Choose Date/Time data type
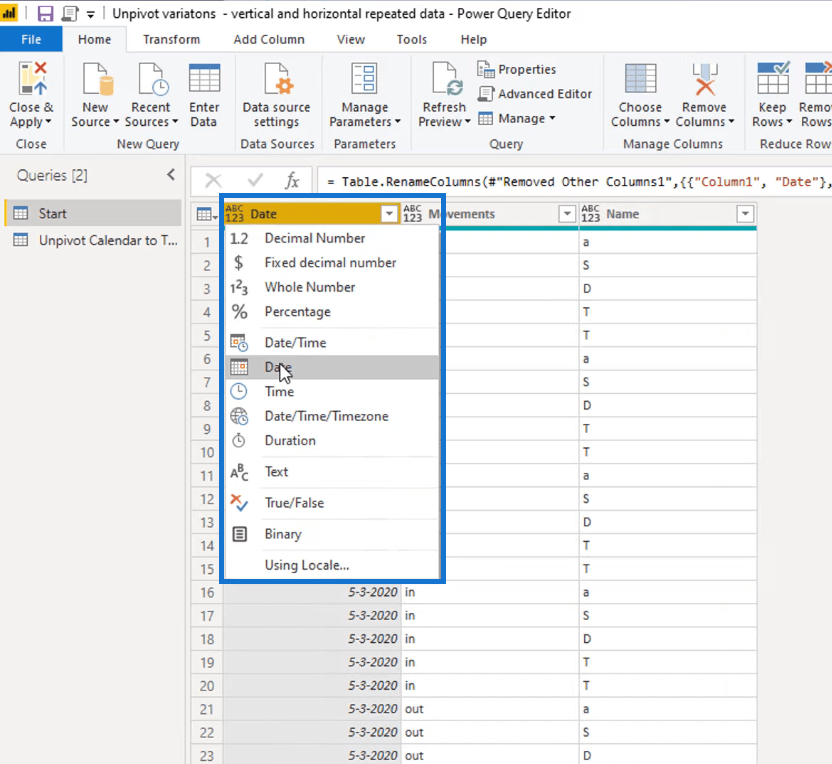This screenshot has height=764, width=832. (332, 343)
